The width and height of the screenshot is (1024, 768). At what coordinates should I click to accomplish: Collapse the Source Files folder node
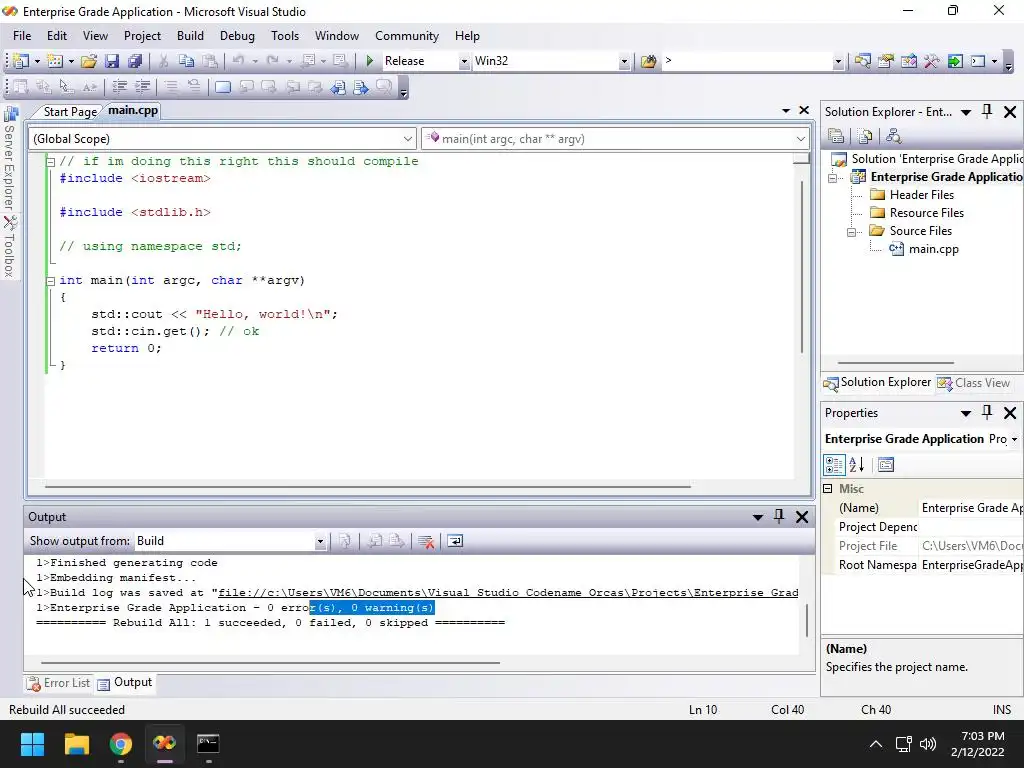point(851,232)
